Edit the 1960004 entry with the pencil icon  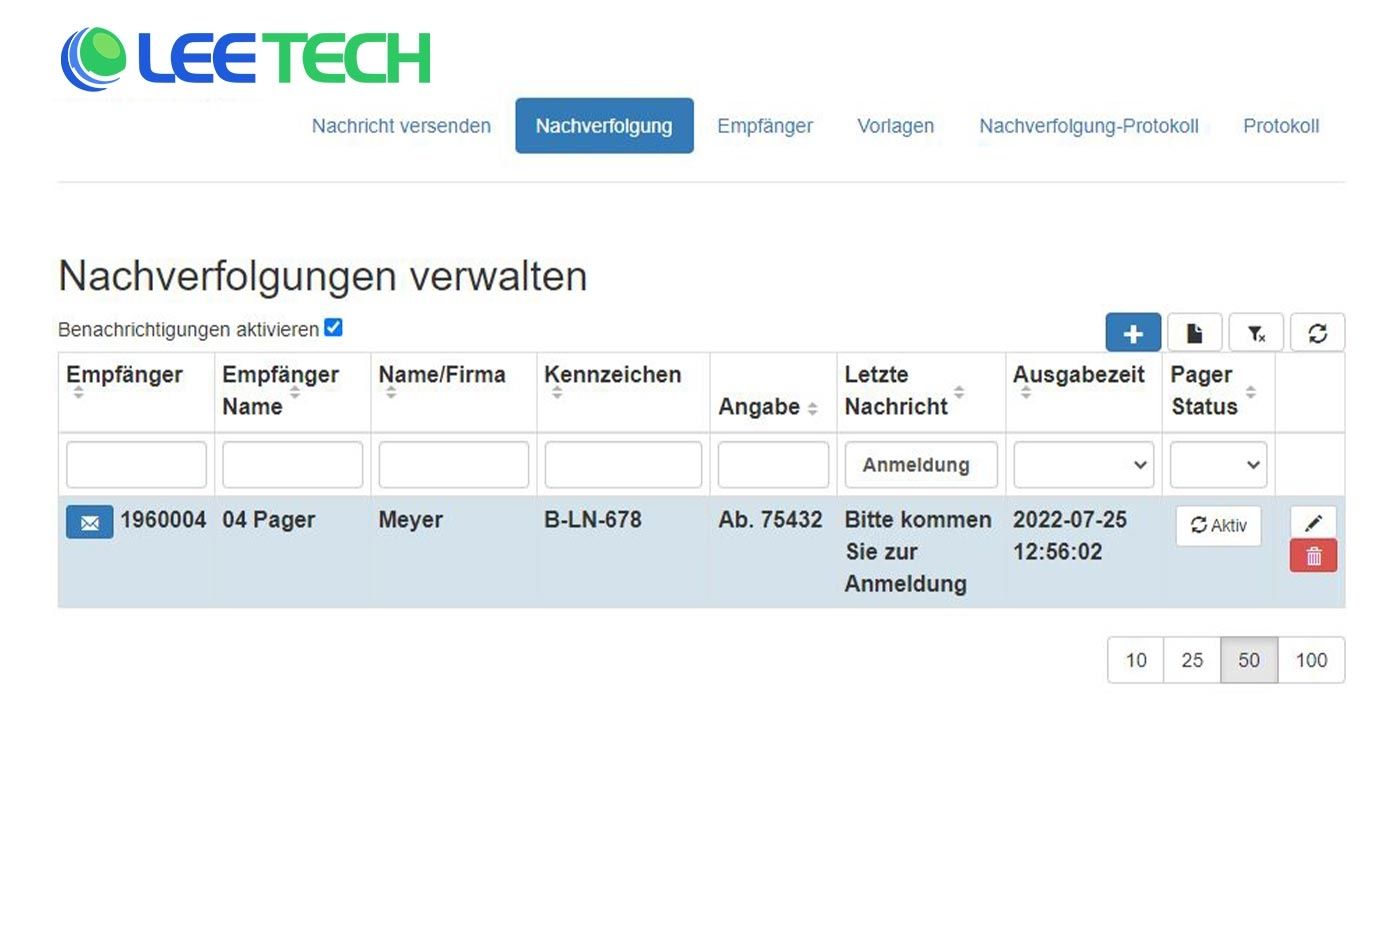(x=1313, y=521)
